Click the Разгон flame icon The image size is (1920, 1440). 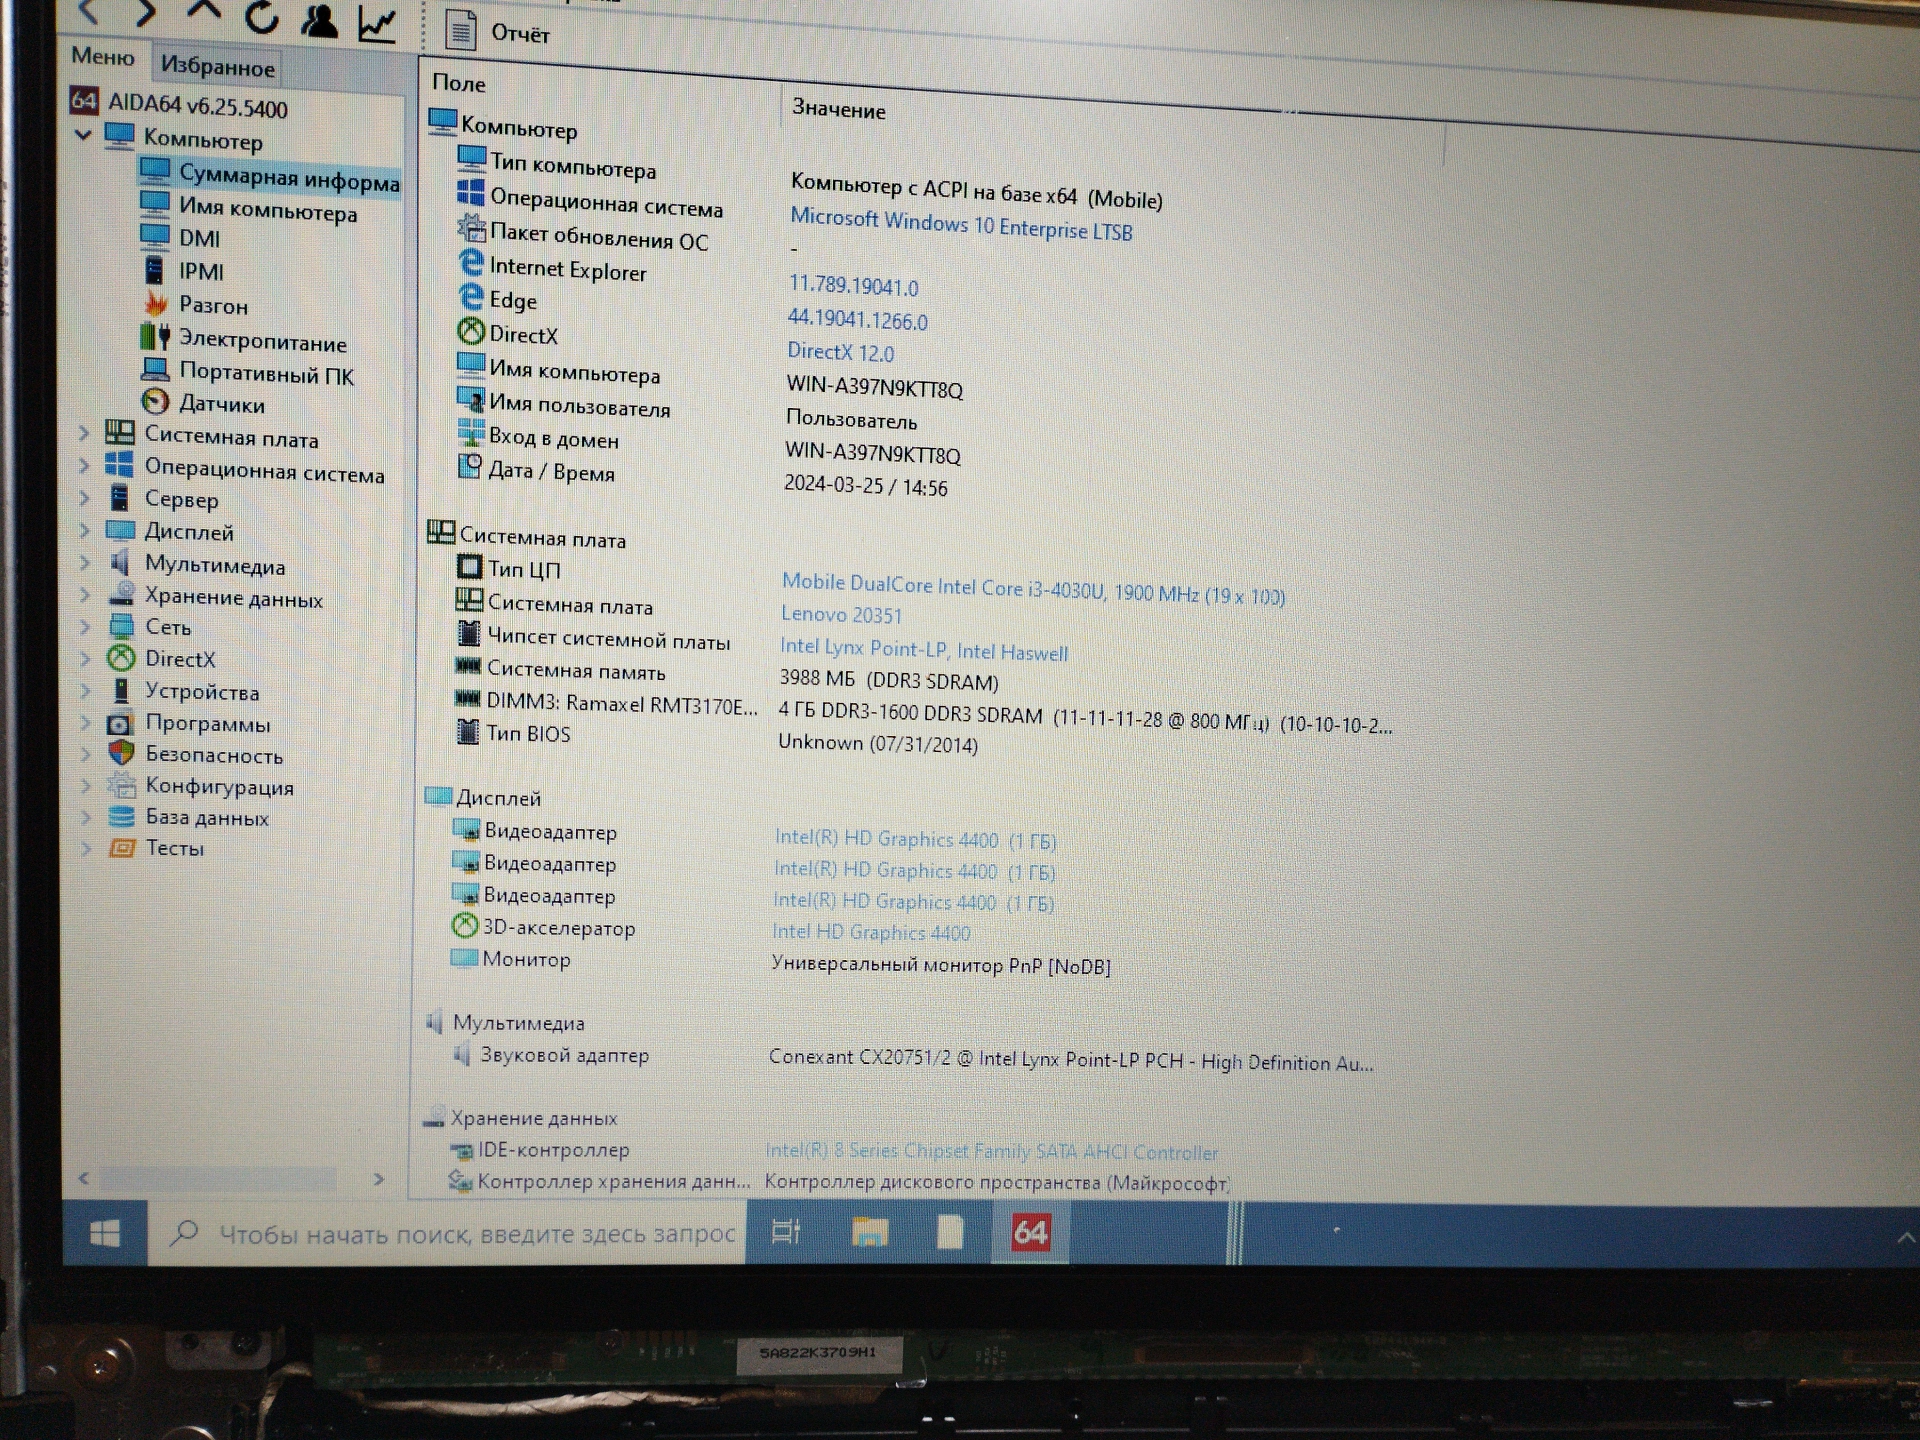(x=155, y=303)
